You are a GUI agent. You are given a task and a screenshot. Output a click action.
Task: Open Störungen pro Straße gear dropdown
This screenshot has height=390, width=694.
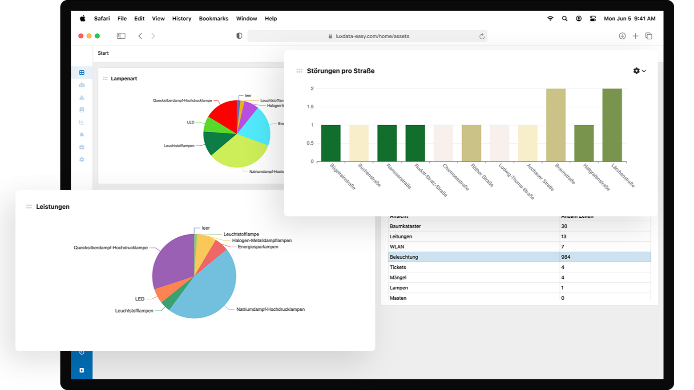(x=639, y=71)
